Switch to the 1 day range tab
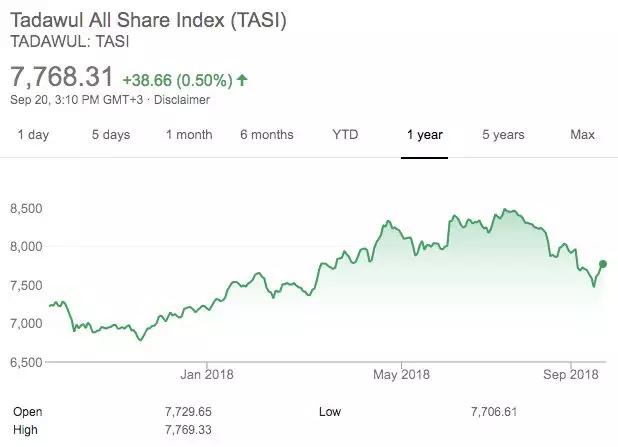The image size is (618, 447). point(33,135)
